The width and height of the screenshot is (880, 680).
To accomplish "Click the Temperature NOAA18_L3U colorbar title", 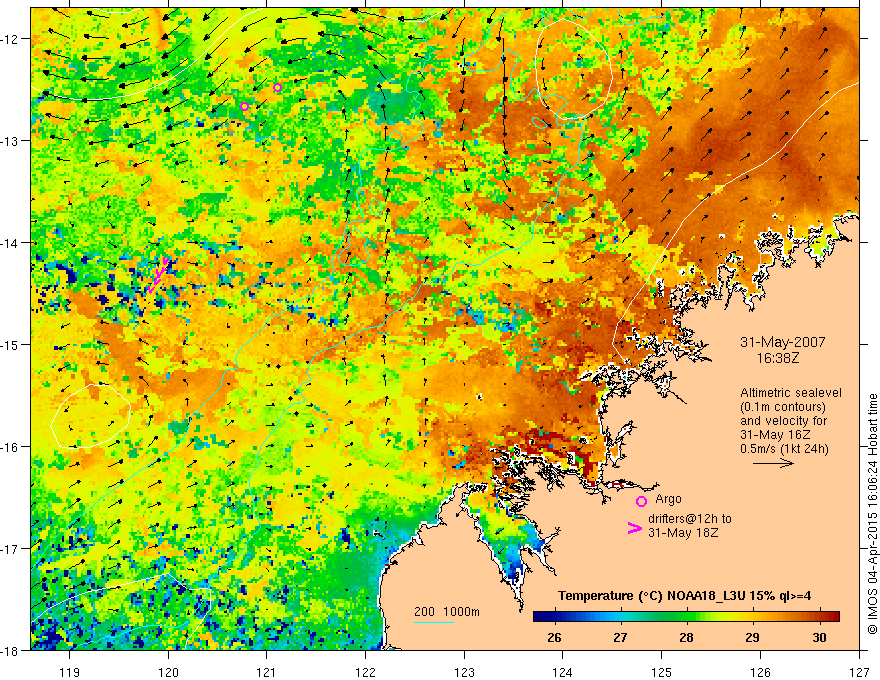I will [x=684, y=596].
